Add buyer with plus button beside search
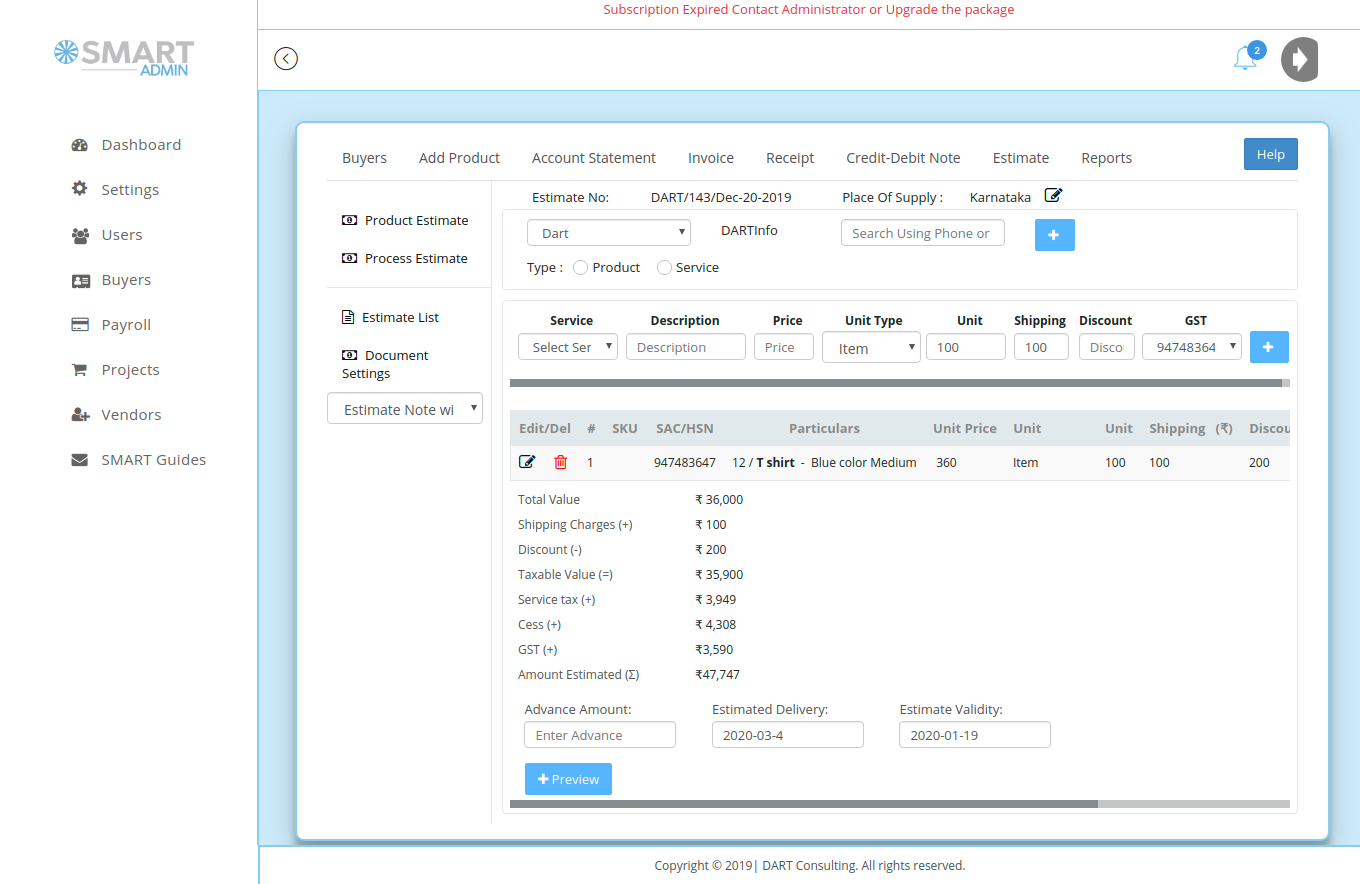 pyautogui.click(x=1054, y=234)
